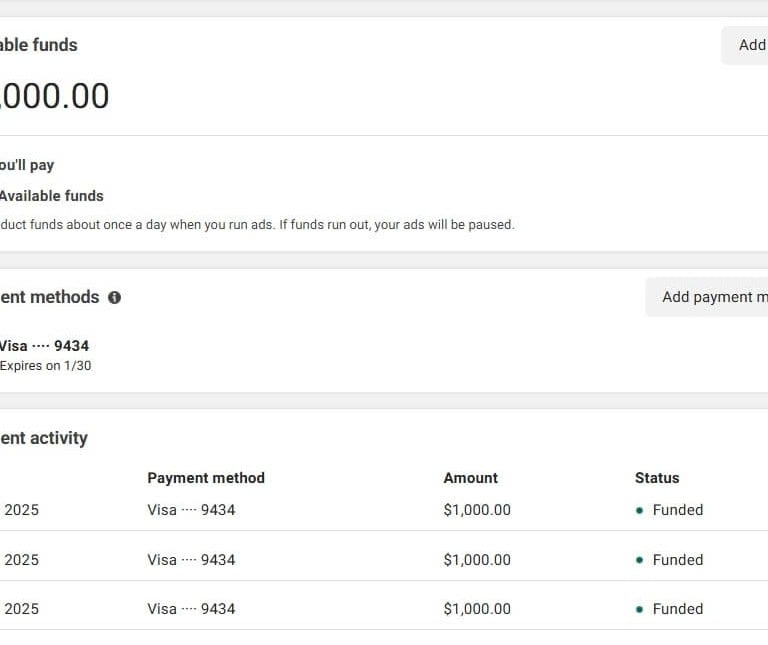This screenshot has width=768, height=645.
Task: Click the Amount column header
Action: (x=470, y=478)
